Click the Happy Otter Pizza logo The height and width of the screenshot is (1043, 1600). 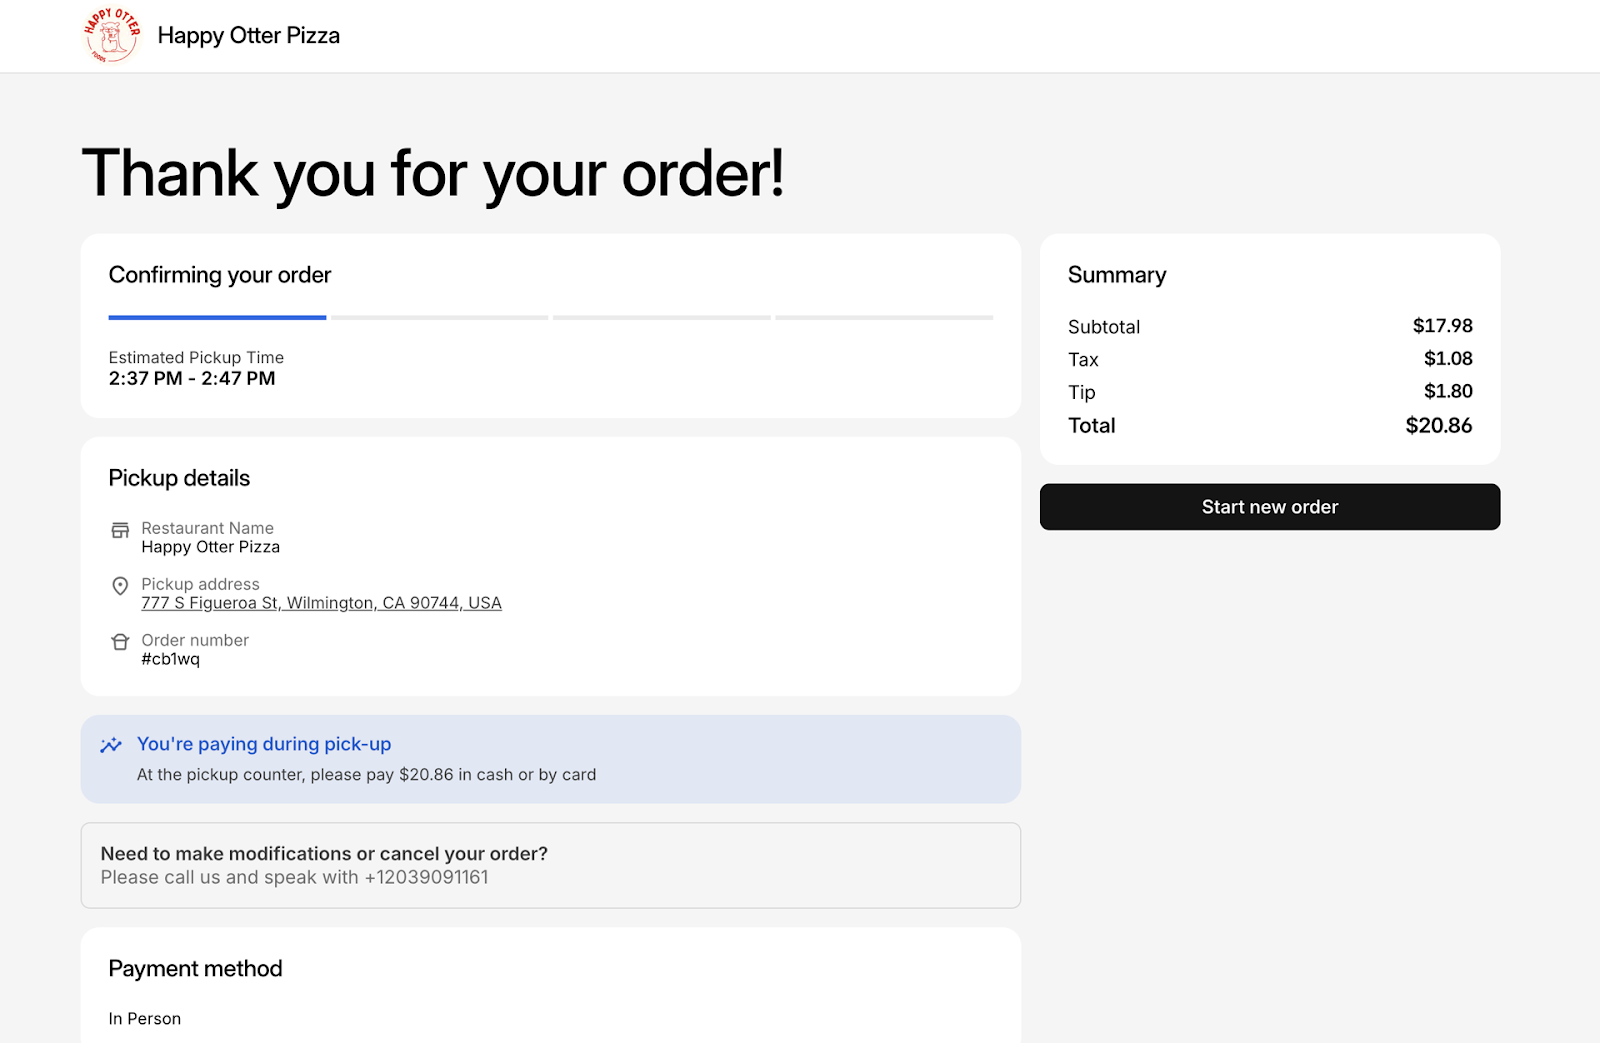click(111, 36)
